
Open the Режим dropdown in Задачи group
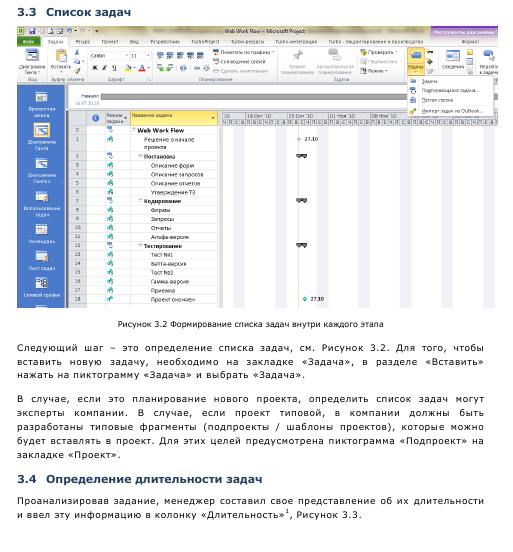[374, 71]
